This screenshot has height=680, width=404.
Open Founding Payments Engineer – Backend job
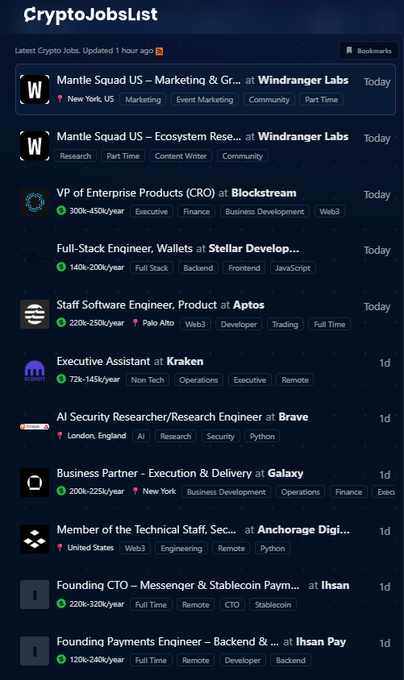pyautogui.click(x=167, y=641)
